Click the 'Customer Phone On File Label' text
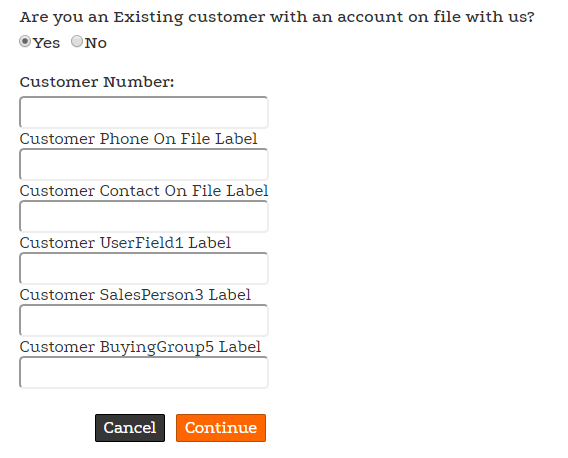Image resolution: width=568 pixels, height=458 pixels. [x=138, y=139]
